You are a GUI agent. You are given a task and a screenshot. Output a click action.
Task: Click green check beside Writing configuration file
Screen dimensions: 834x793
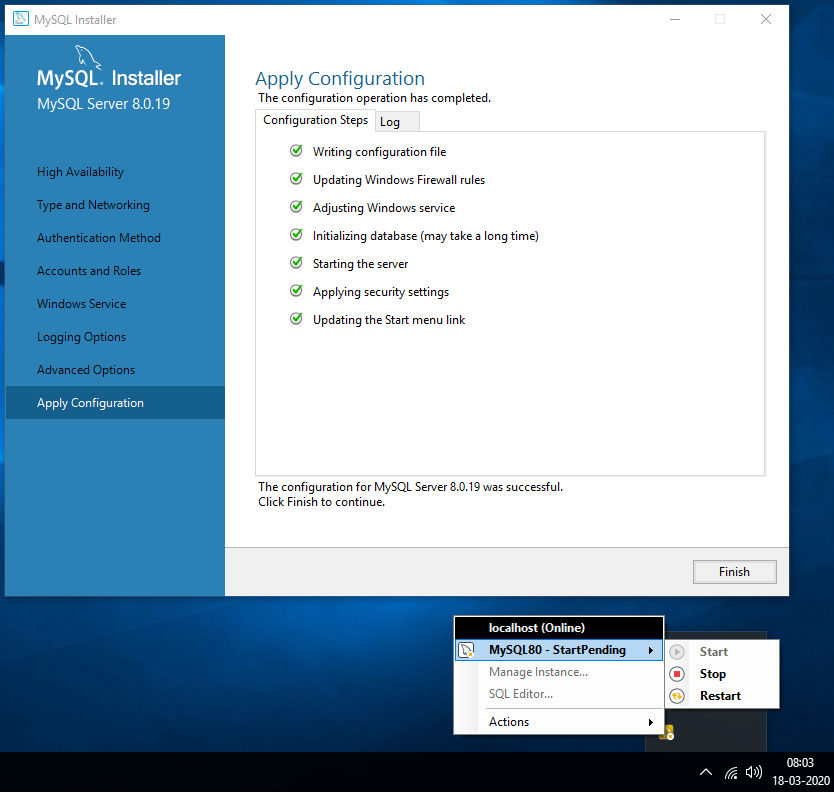coord(296,151)
